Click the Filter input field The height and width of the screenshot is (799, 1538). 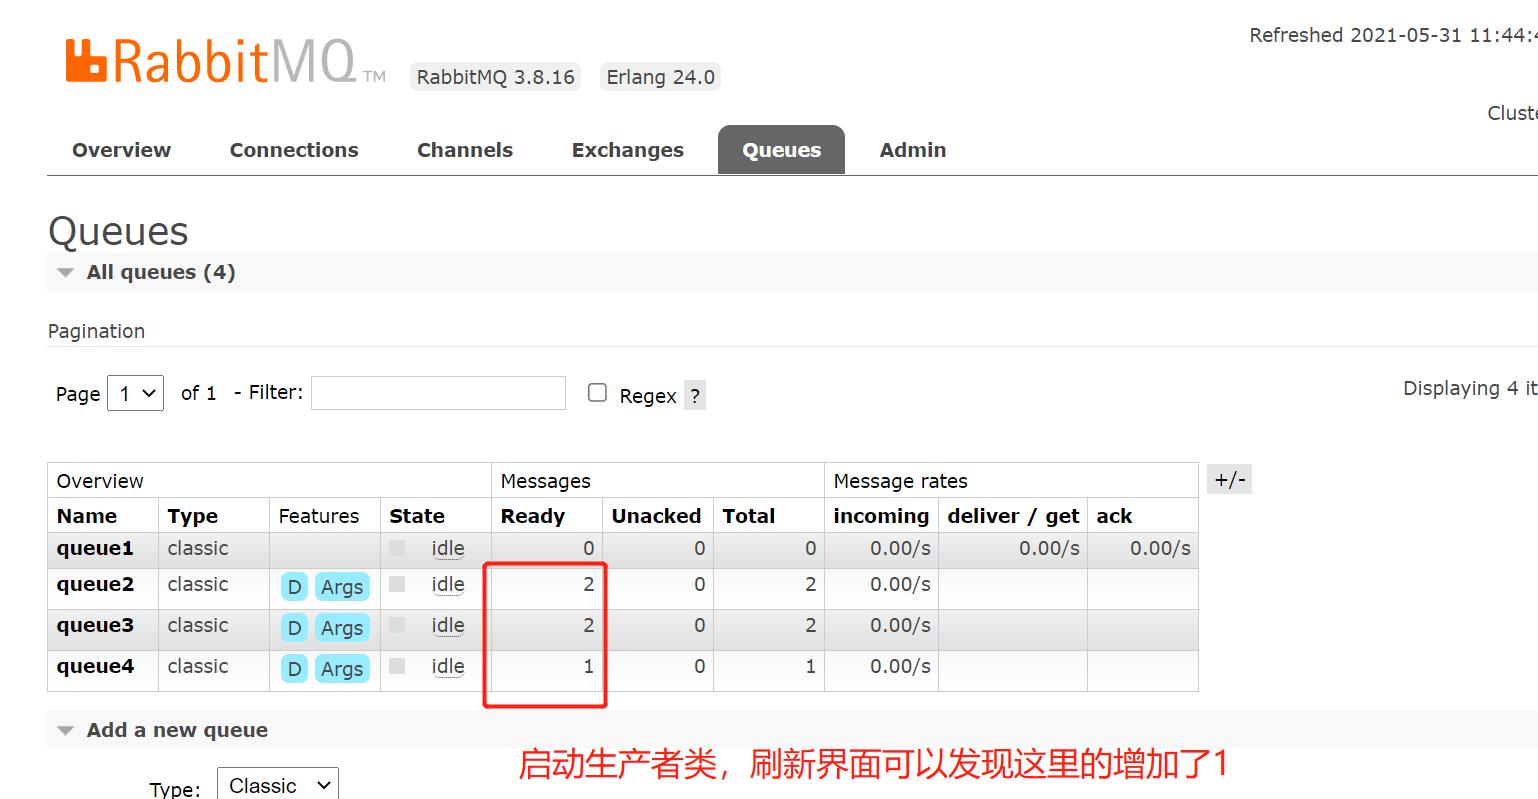click(438, 393)
